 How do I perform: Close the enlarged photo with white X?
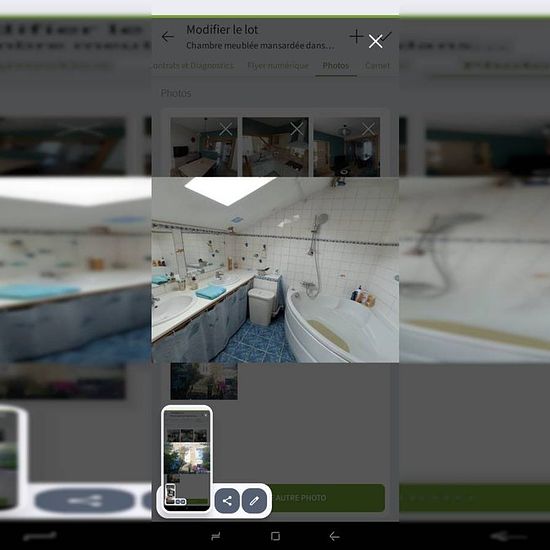375,42
